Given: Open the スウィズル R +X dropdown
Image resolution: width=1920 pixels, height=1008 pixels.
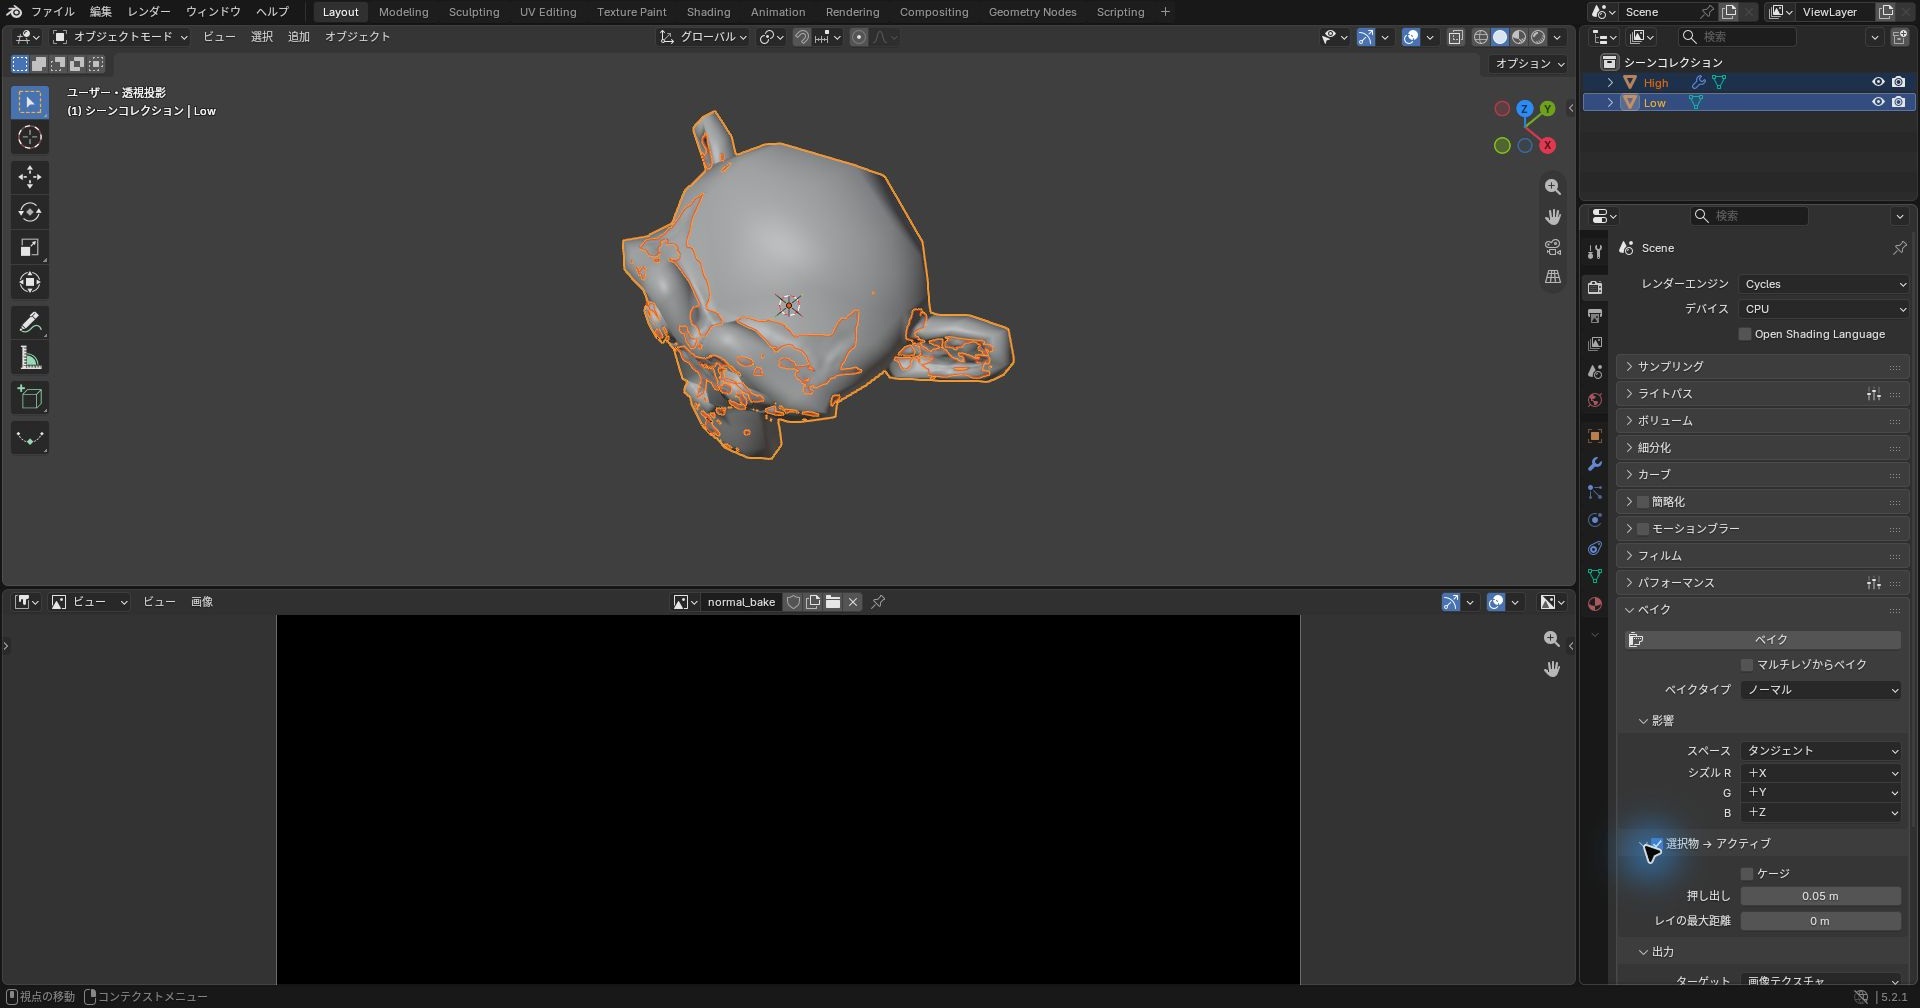Looking at the screenshot, I should click(x=1821, y=773).
